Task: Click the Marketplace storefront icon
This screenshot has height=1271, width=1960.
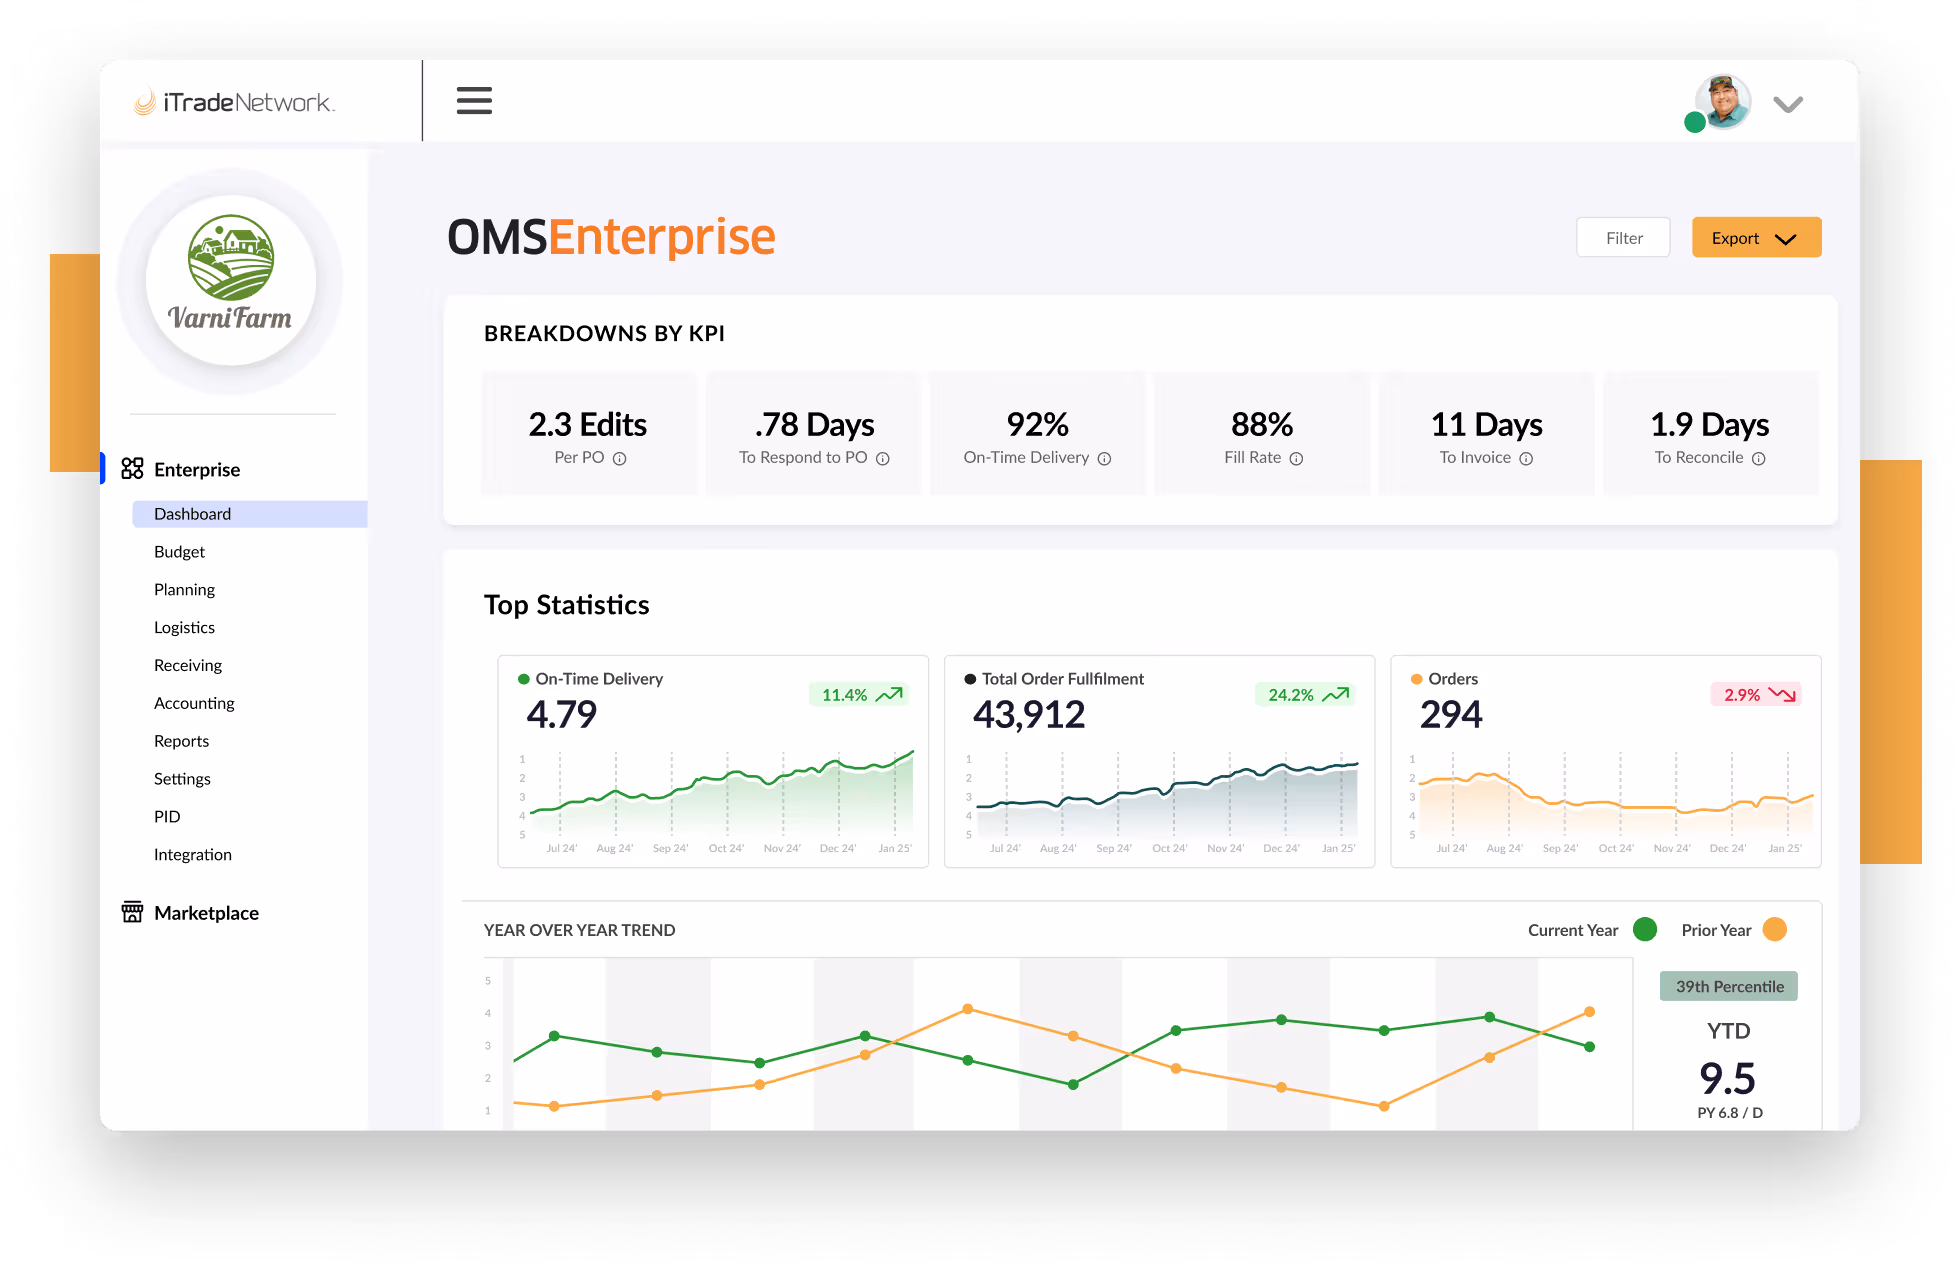Action: [132, 912]
